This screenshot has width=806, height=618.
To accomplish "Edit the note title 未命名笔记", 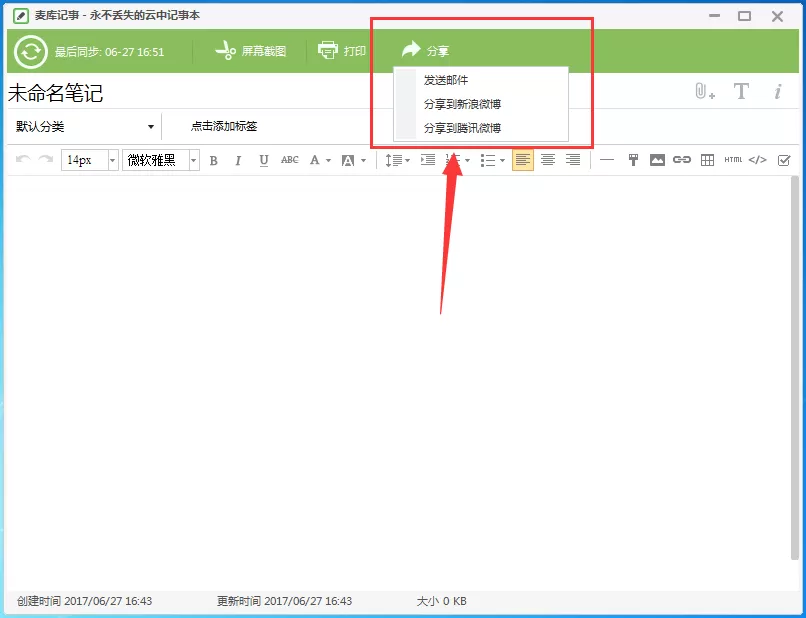I will click(56, 93).
